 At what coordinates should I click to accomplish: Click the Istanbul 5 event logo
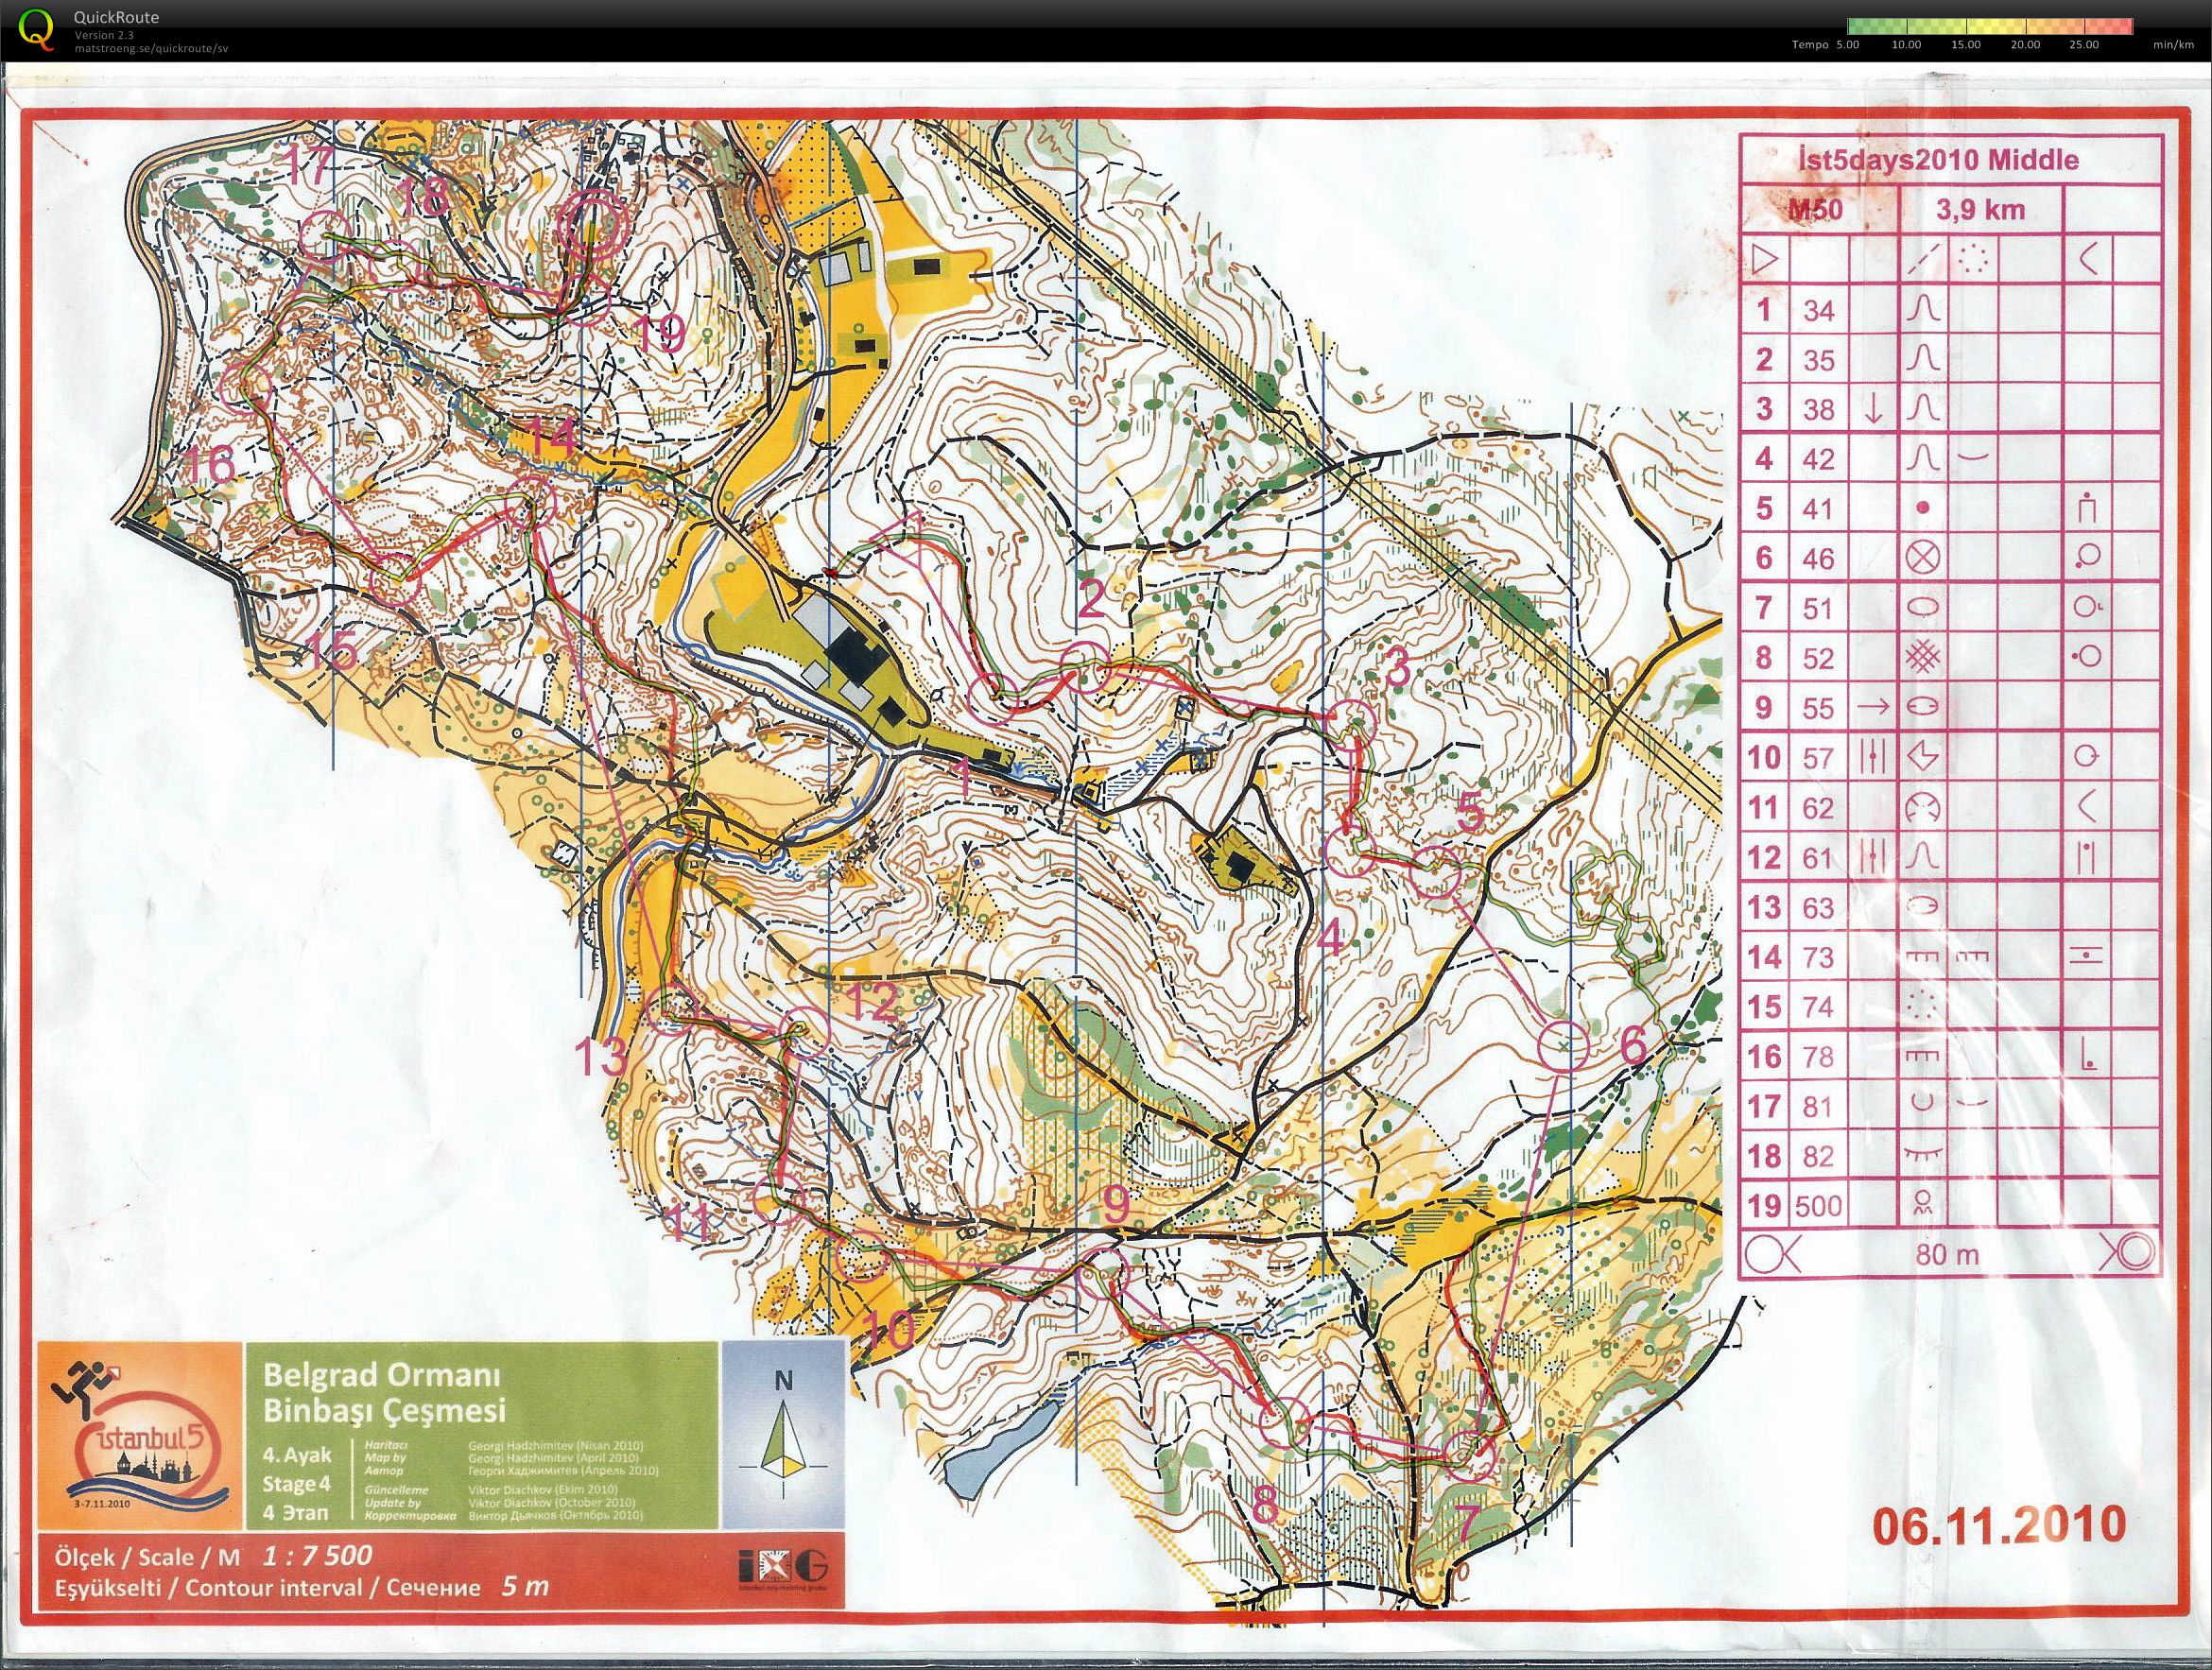pyautogui.click(x=141, y=1437)
